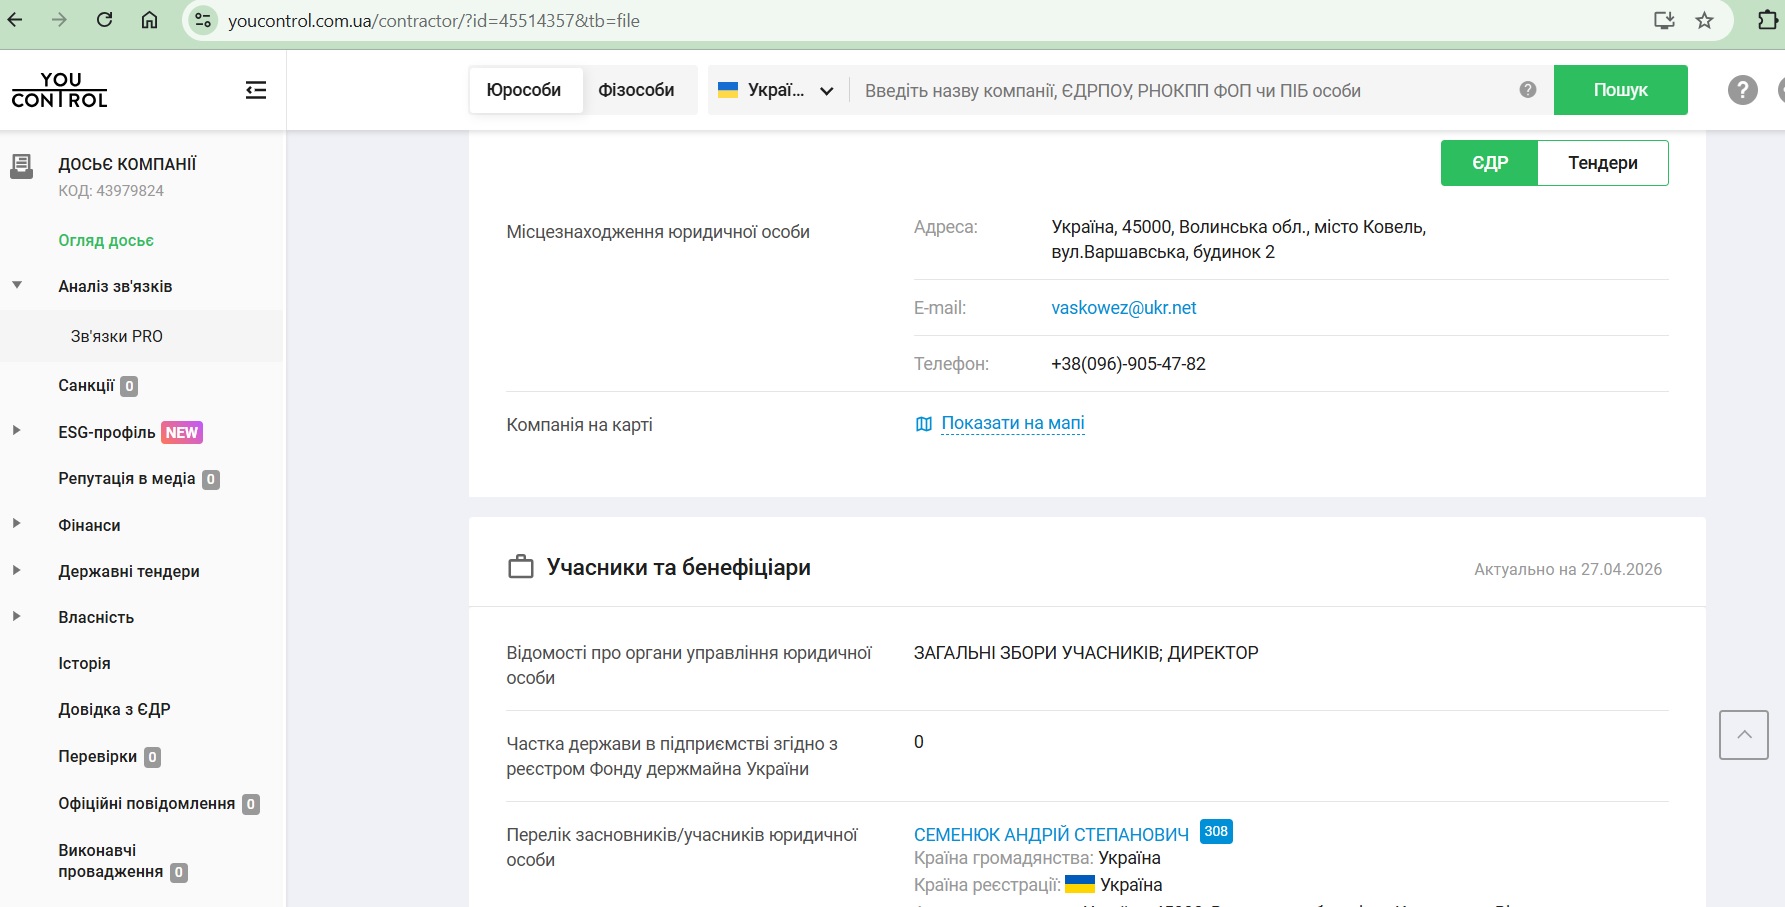Open the help question mark icon
Viewport: 1785px width, 907px height.
point(1742,90)
